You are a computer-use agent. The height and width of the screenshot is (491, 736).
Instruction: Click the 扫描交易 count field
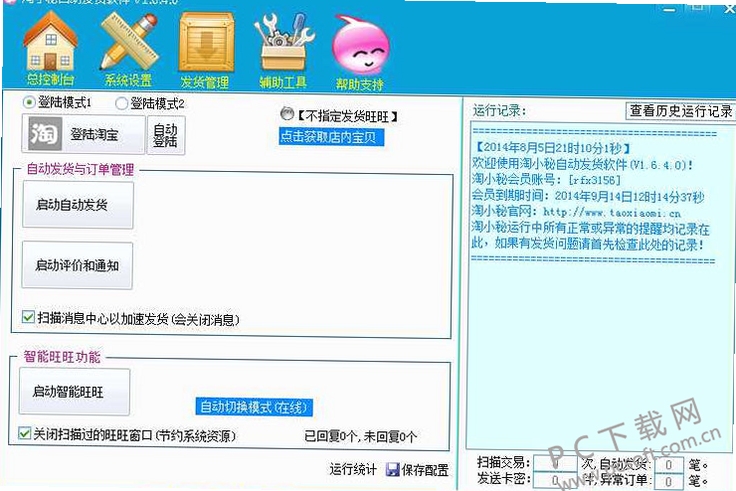pyautogui.click(x=555, y=464)
